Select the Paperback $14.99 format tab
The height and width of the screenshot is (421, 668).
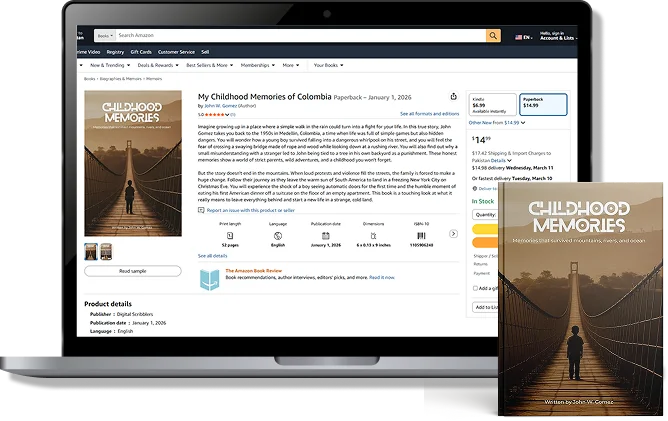point(543,104)
